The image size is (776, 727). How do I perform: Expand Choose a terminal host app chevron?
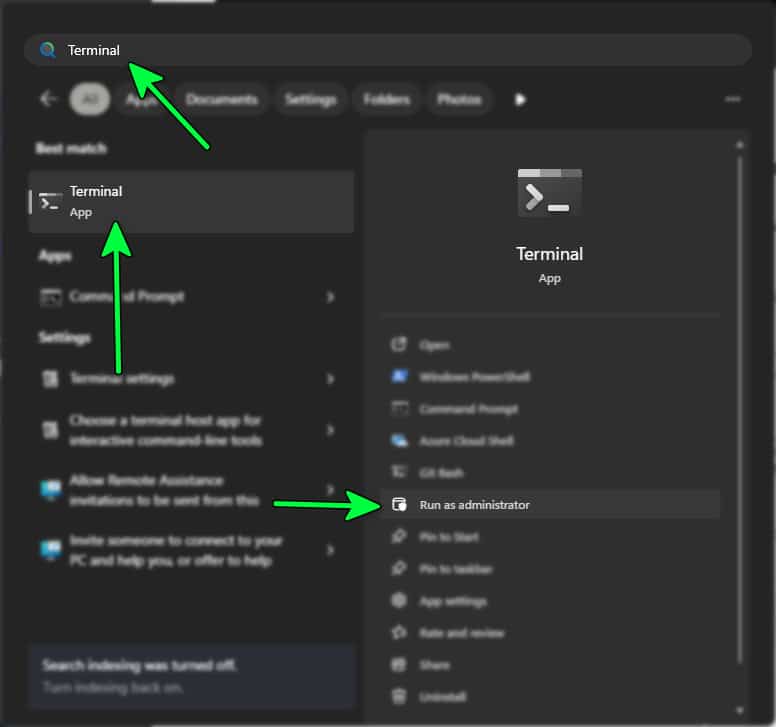click(x=331, y=430)
